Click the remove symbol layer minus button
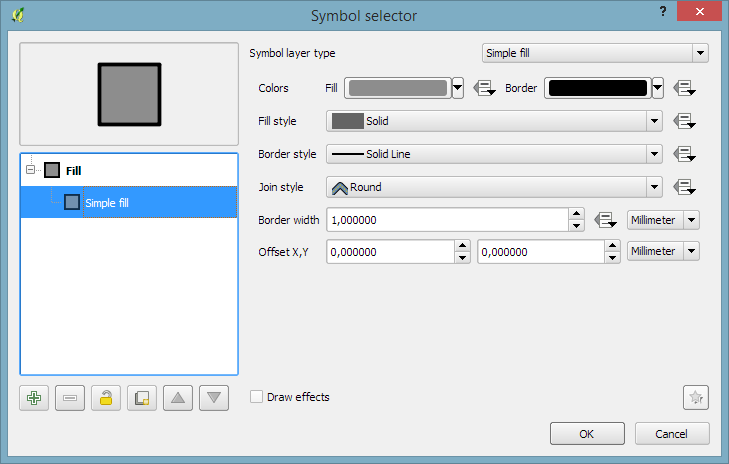The width and height of the screenshot is (729, 464). point(70,398)
